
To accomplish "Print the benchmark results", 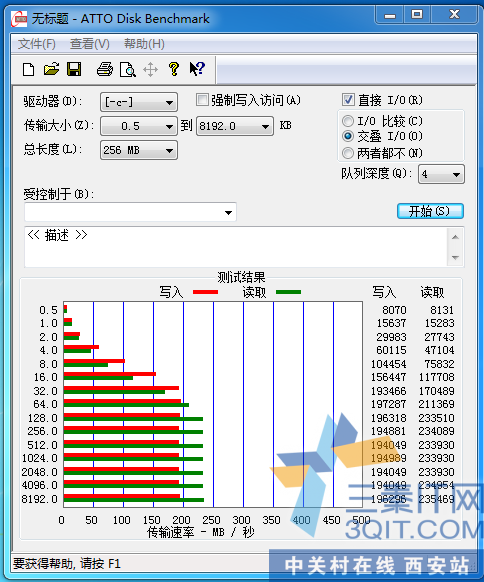I will click(105, 69).
